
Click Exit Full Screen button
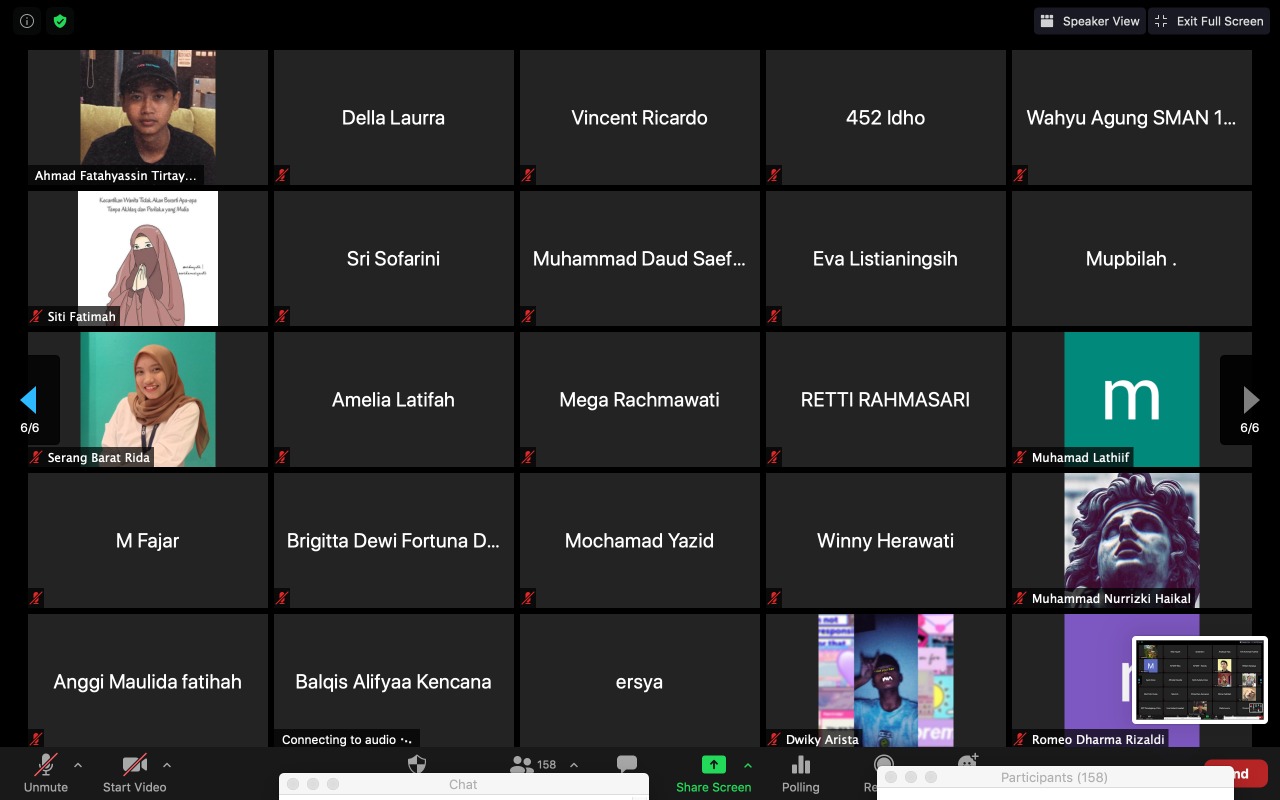pyautogui.click(x=1208, y=21)
